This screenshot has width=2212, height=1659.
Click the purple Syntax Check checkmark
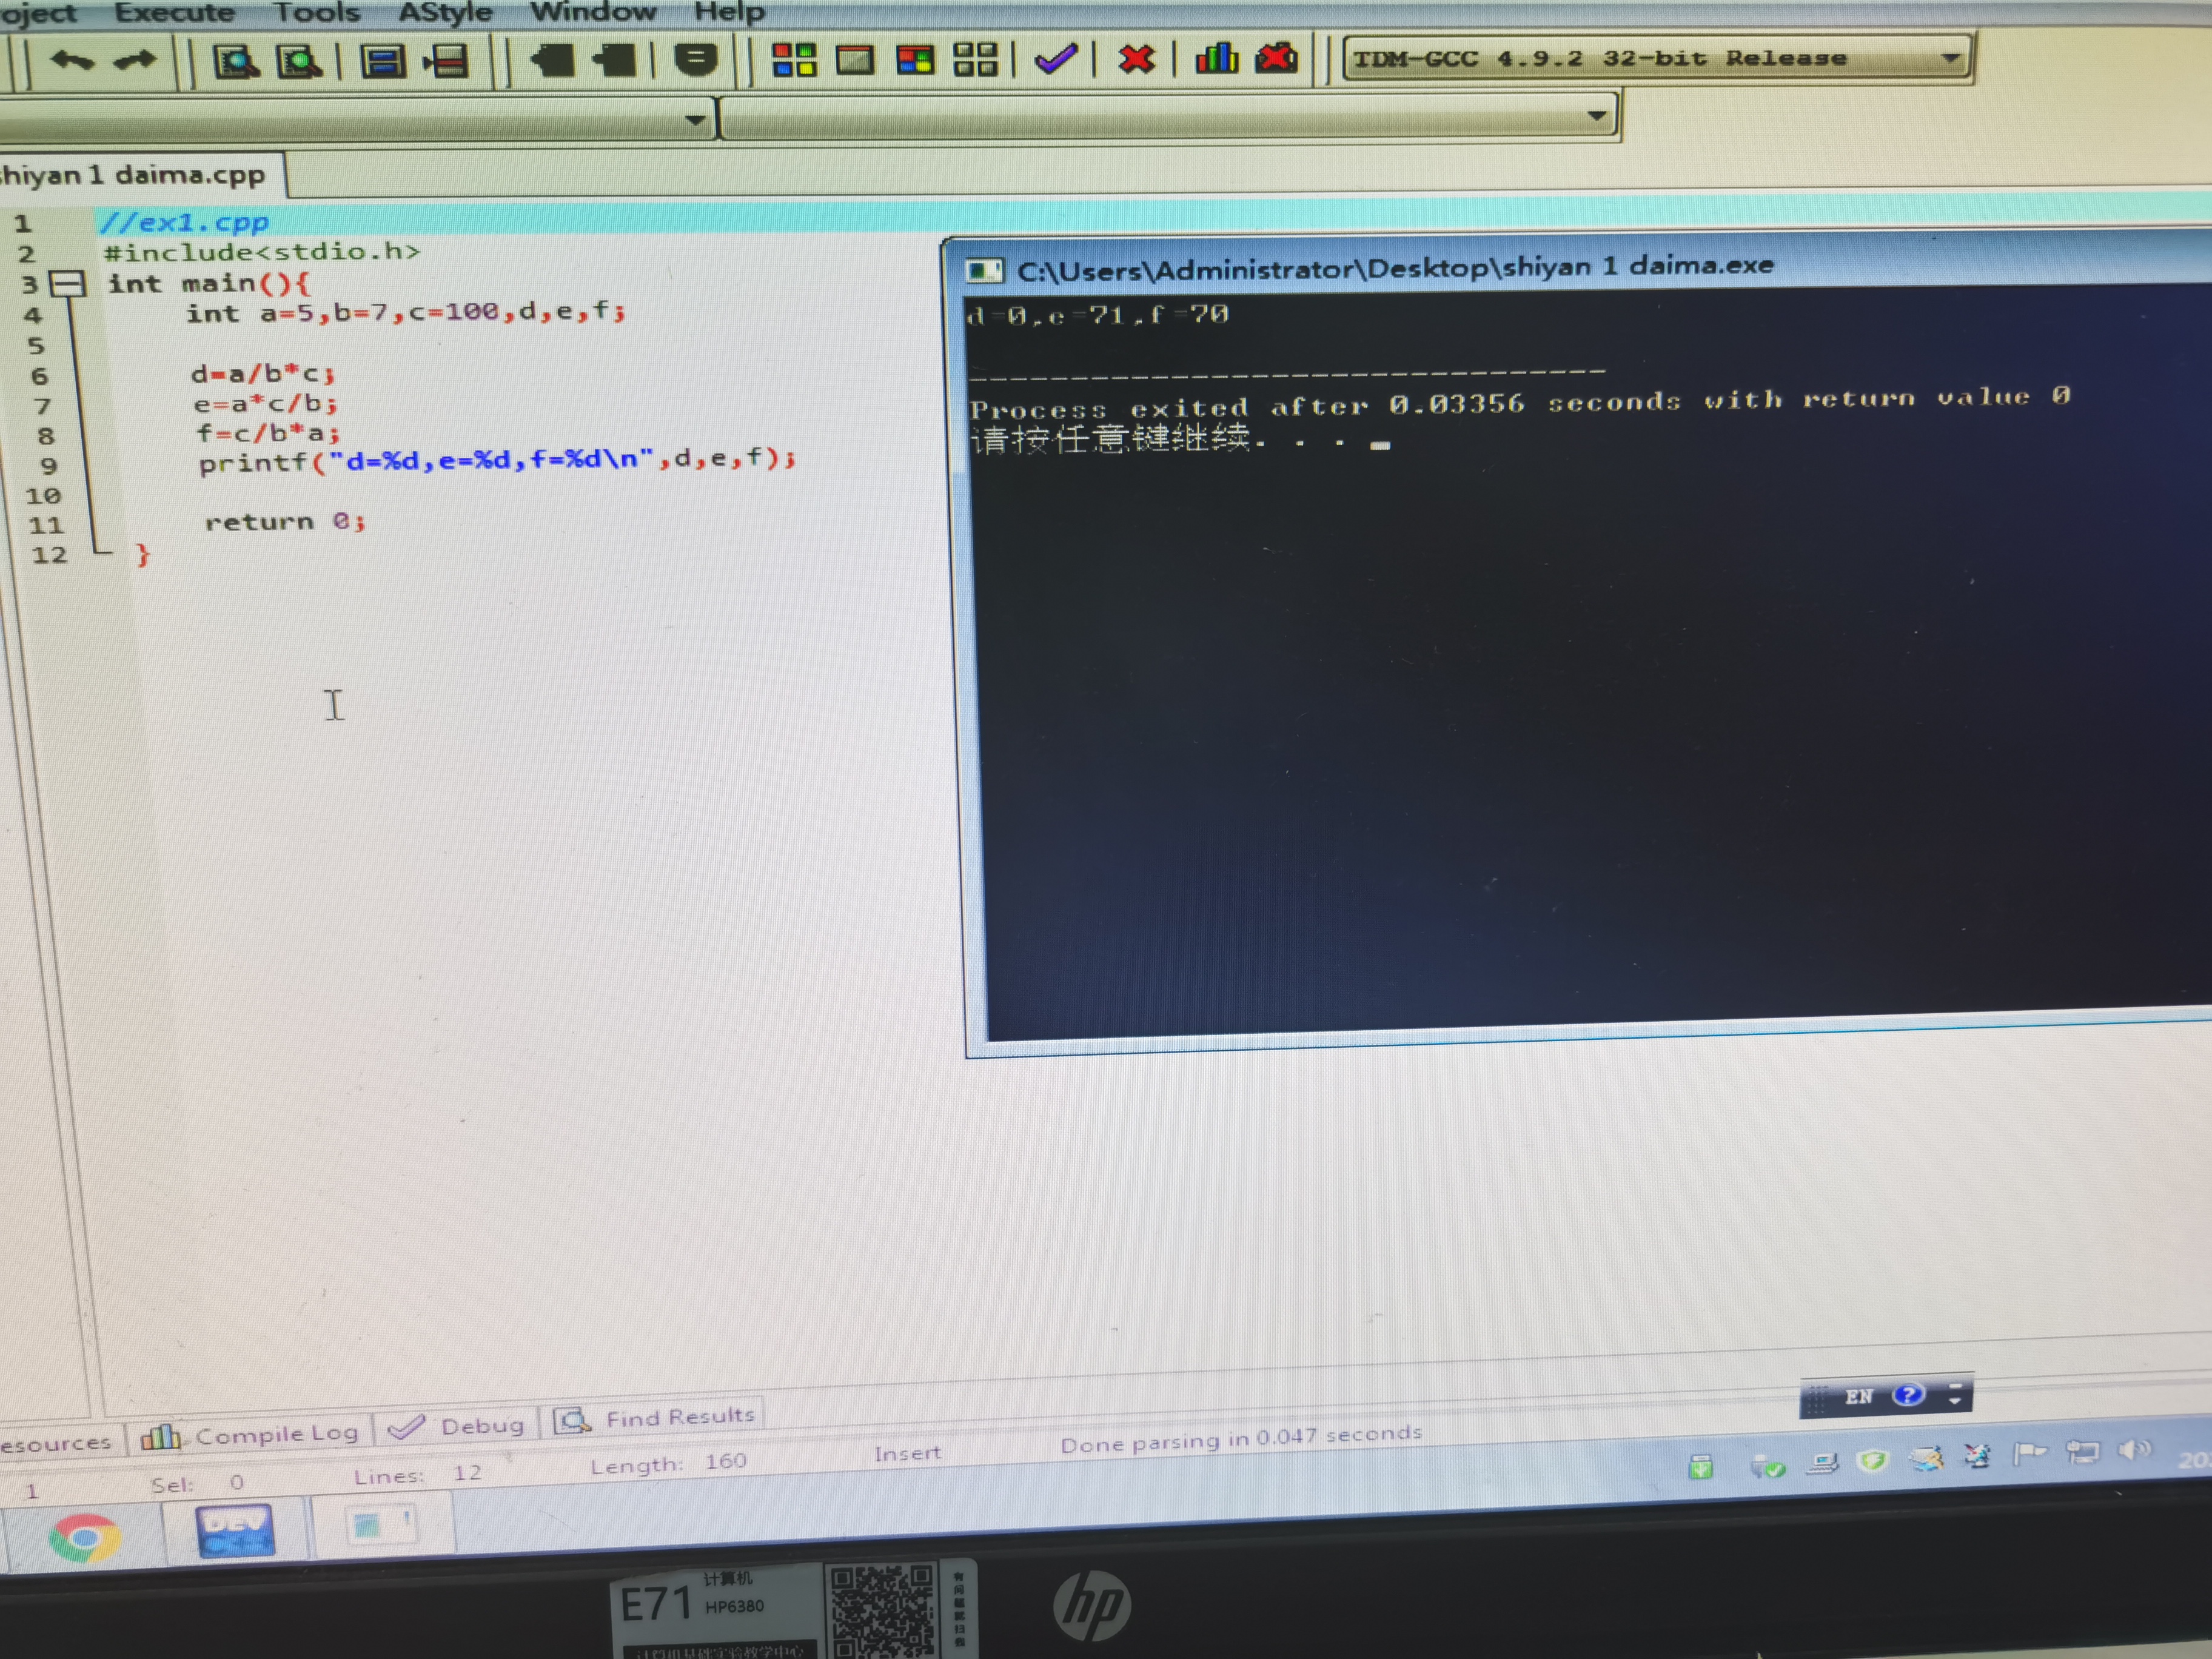tap(1055, 59)
